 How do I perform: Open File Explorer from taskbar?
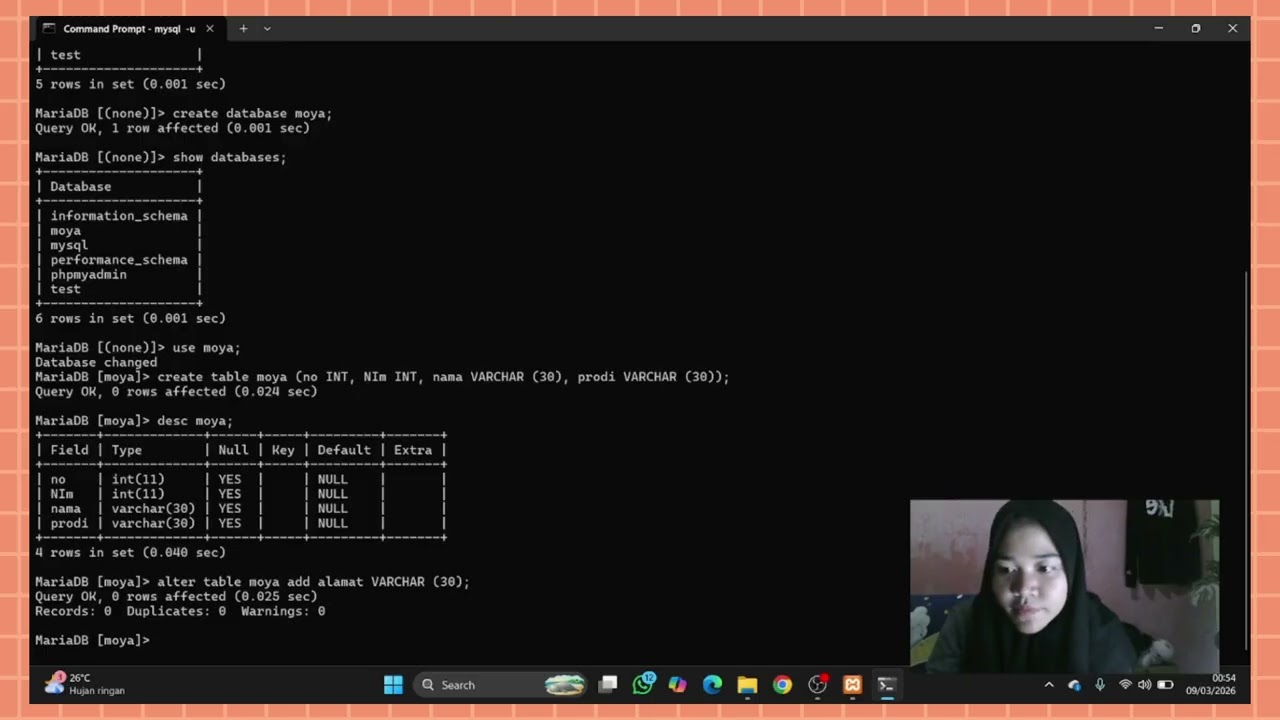click(747, 685)
